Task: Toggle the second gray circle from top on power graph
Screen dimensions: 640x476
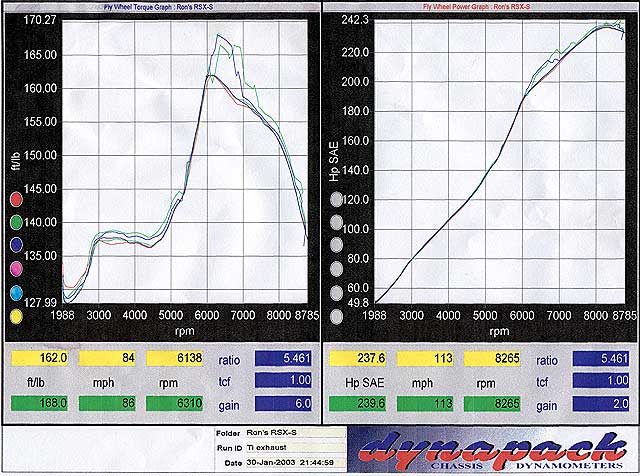Action: pyautogui.click(x=336, y=222)
